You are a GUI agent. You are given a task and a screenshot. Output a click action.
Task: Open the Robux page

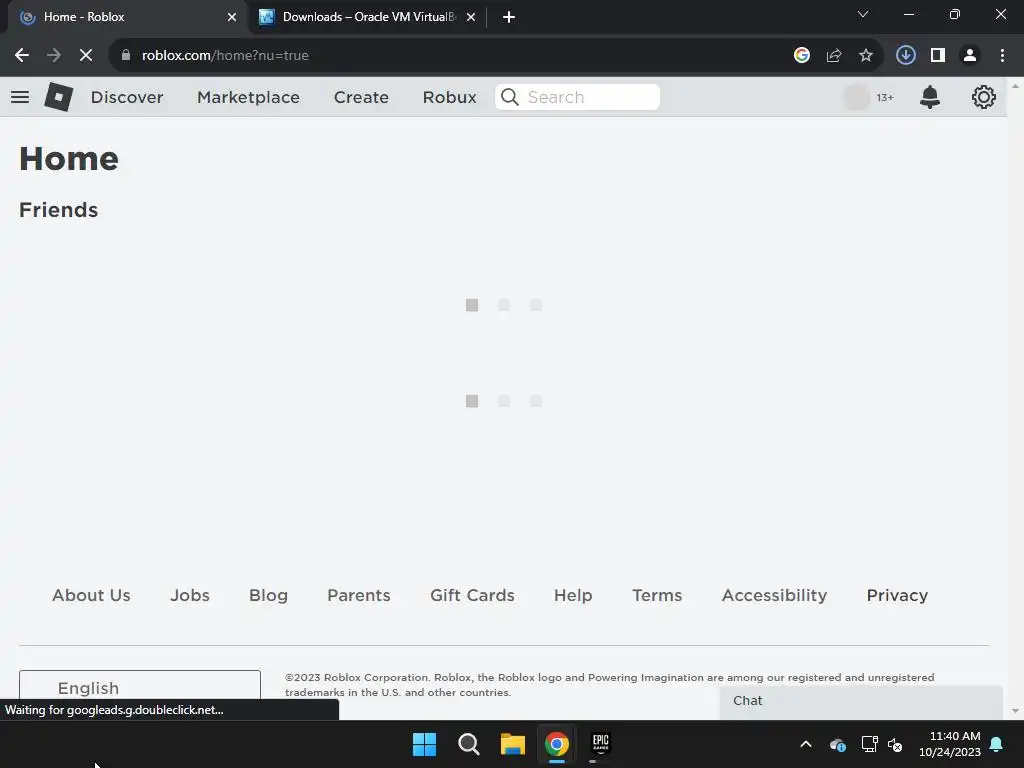(x=449, y=97)
